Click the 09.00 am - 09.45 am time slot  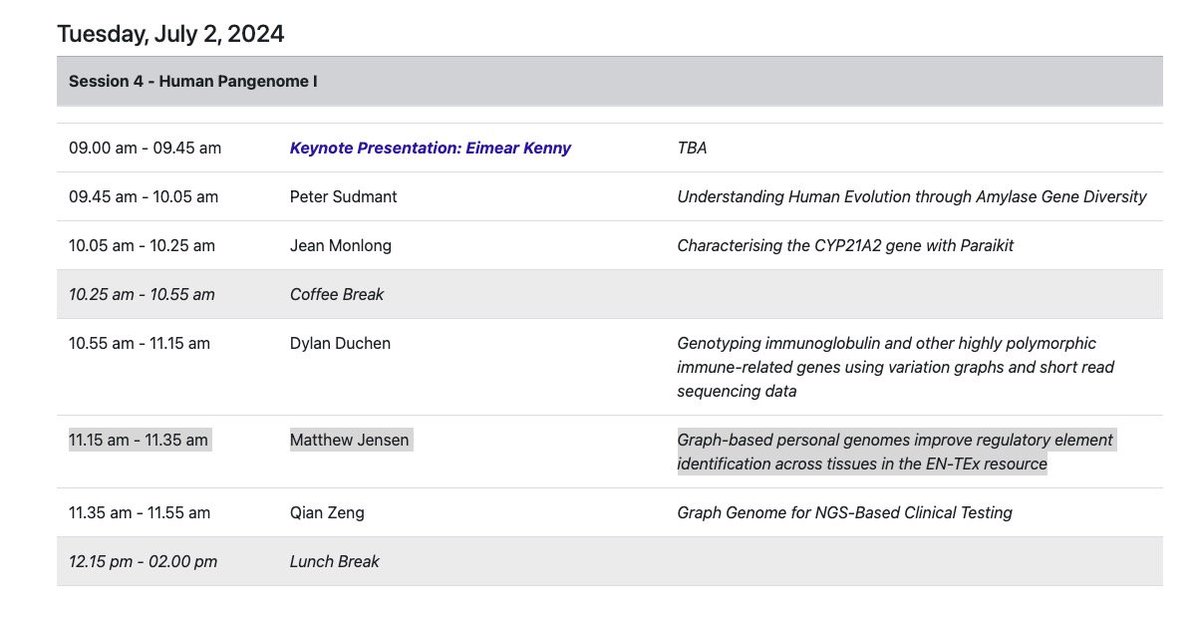pos(145,148)
